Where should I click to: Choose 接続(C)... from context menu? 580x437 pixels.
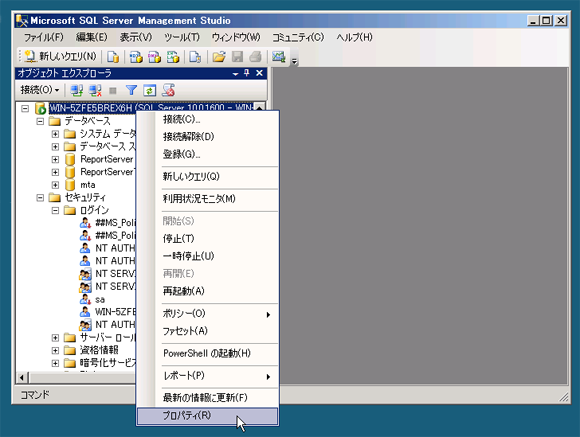(x=208, y=119)
